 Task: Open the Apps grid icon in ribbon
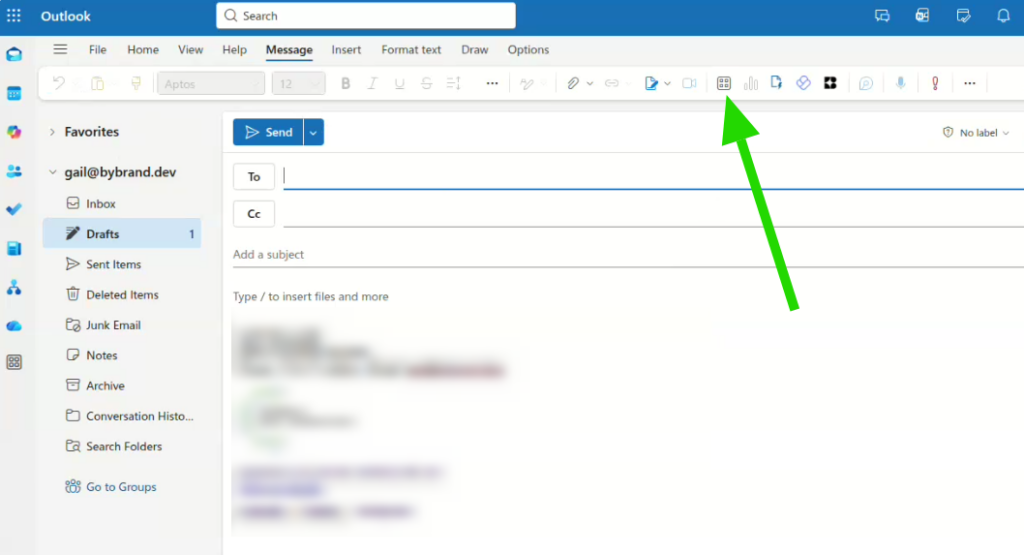tap(724, 84)
